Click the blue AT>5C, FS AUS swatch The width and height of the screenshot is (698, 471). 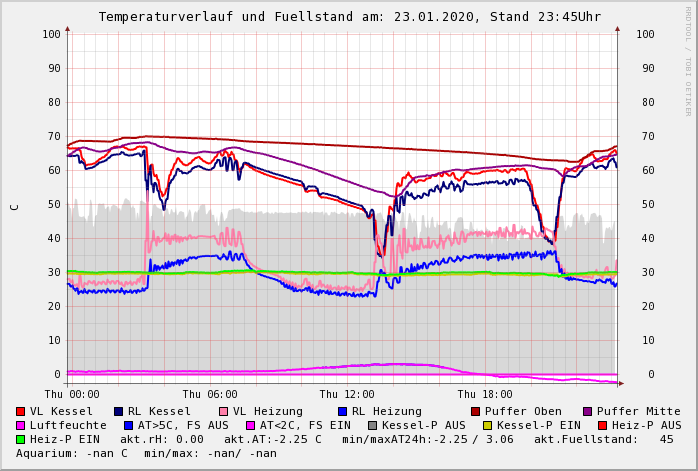pyautogui.click(x=129, y=426)
